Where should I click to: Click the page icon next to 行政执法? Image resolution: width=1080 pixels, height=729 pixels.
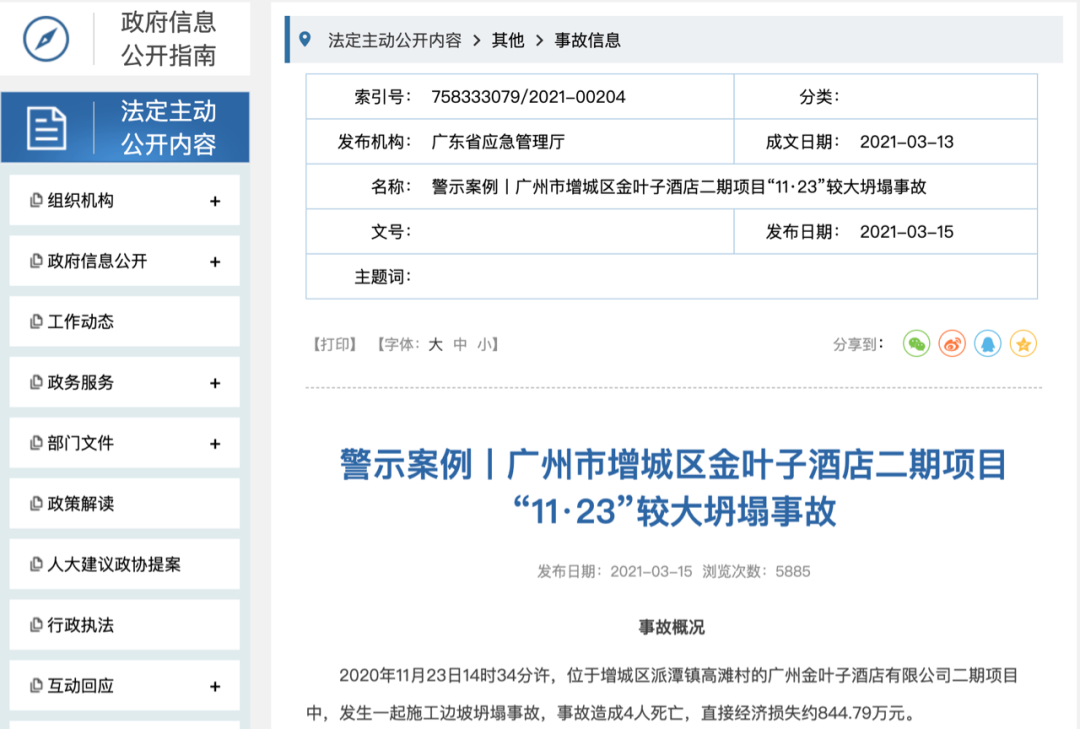36,625
